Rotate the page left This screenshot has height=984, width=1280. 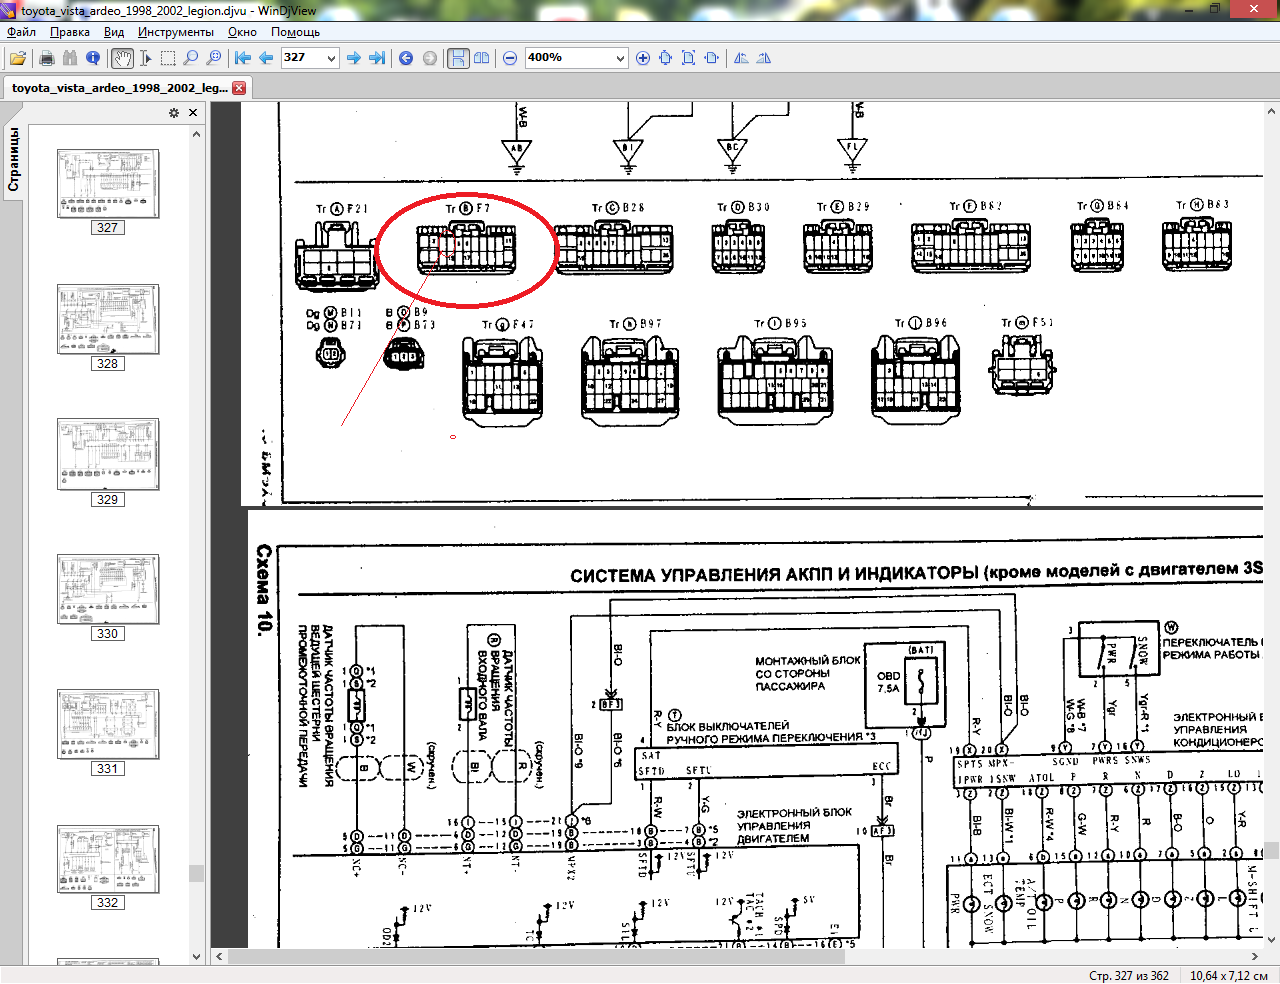coord(741,58)
